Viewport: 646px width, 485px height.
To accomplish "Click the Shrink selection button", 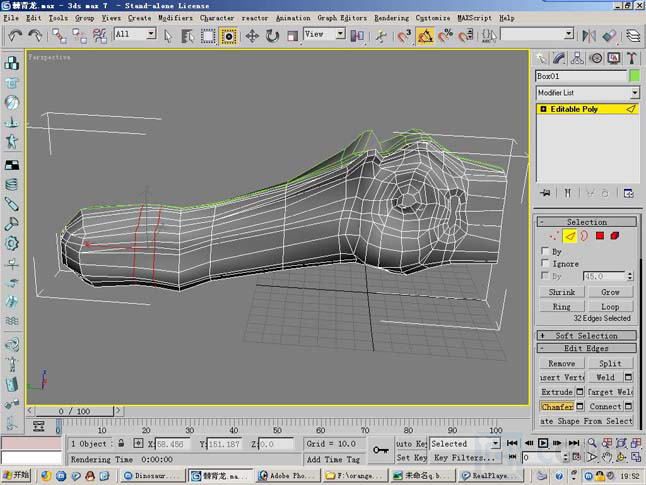I will tap(562, 292).
